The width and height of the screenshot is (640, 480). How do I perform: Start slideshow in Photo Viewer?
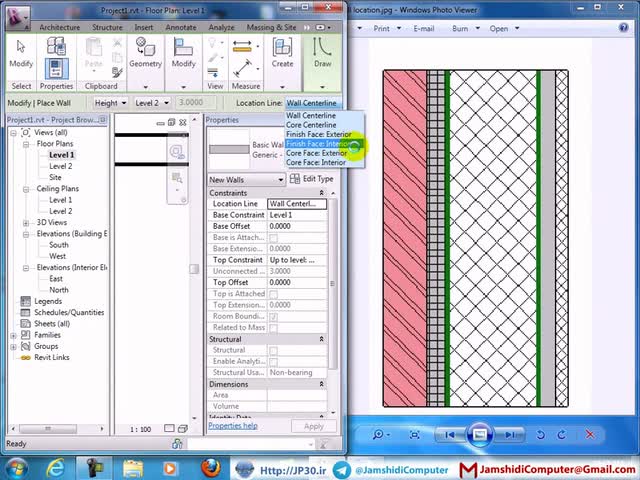pyautogui.click(x=480, y=435)
